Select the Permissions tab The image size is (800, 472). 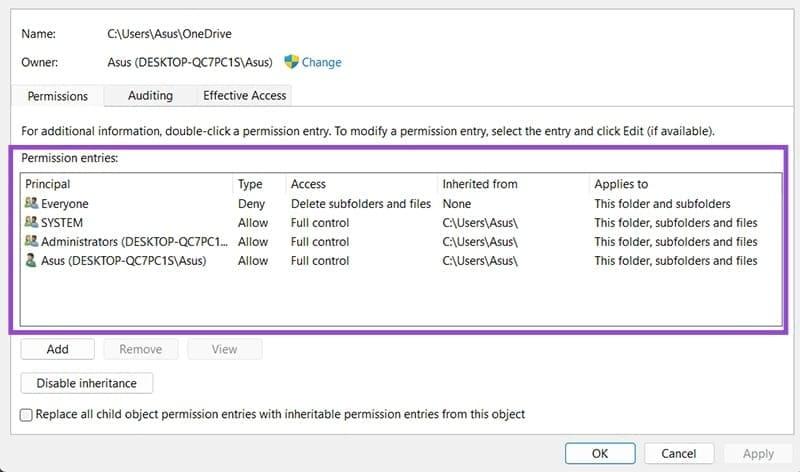56,97
